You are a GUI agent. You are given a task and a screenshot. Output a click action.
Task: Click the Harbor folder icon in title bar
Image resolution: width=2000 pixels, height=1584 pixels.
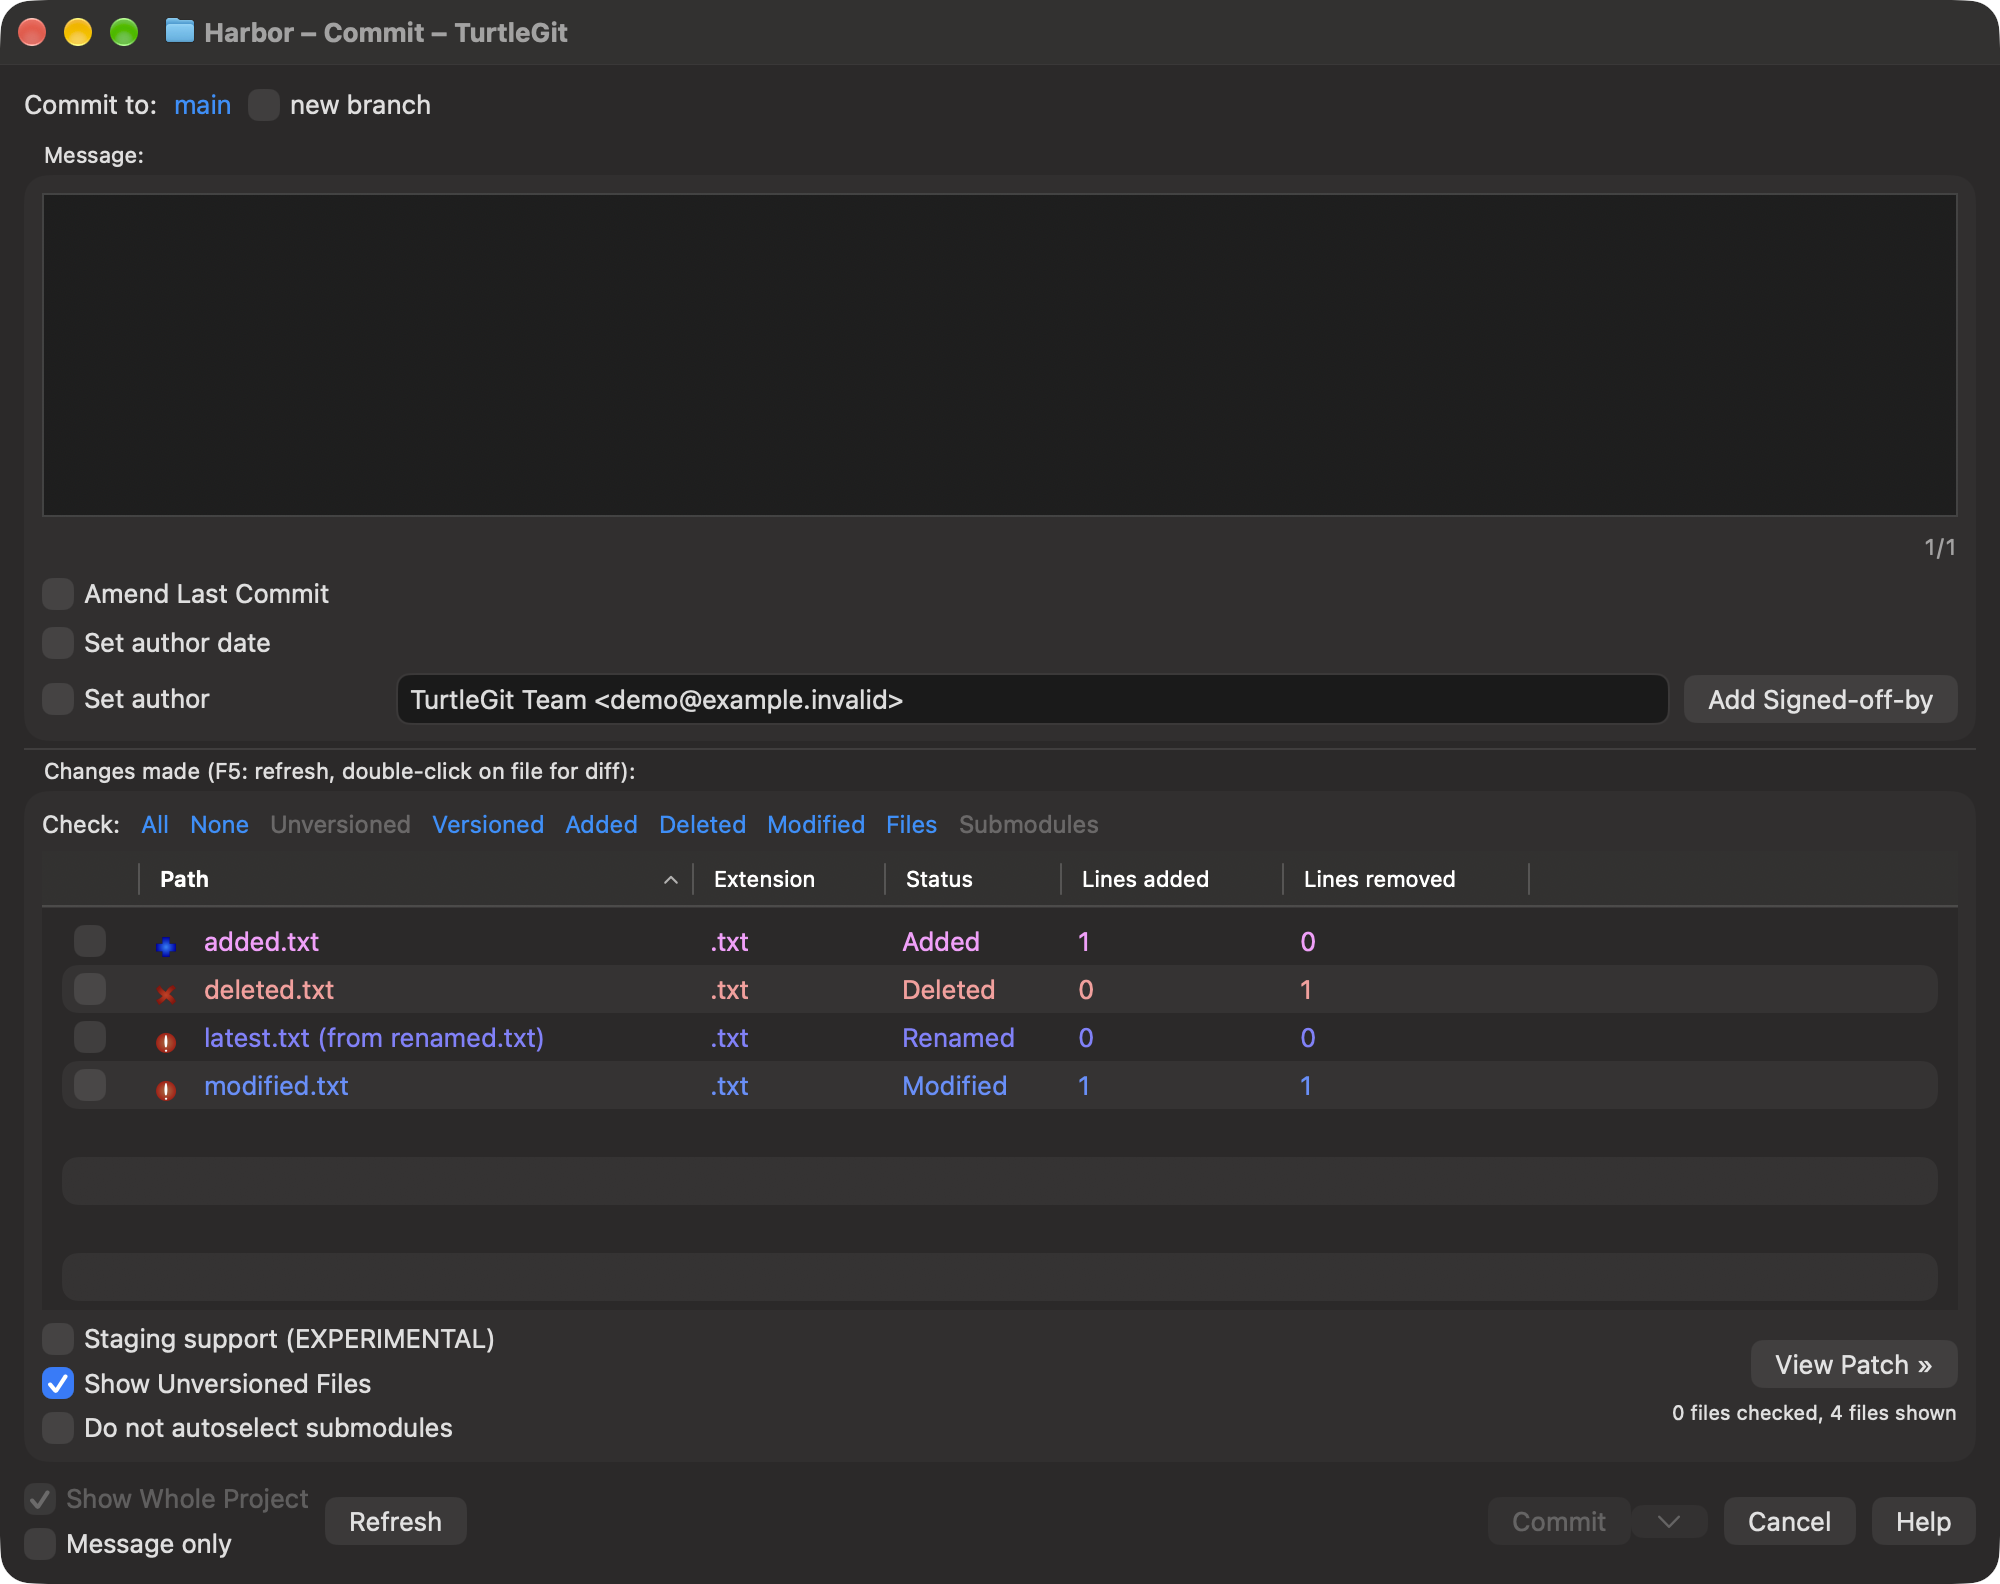(179, 32)
